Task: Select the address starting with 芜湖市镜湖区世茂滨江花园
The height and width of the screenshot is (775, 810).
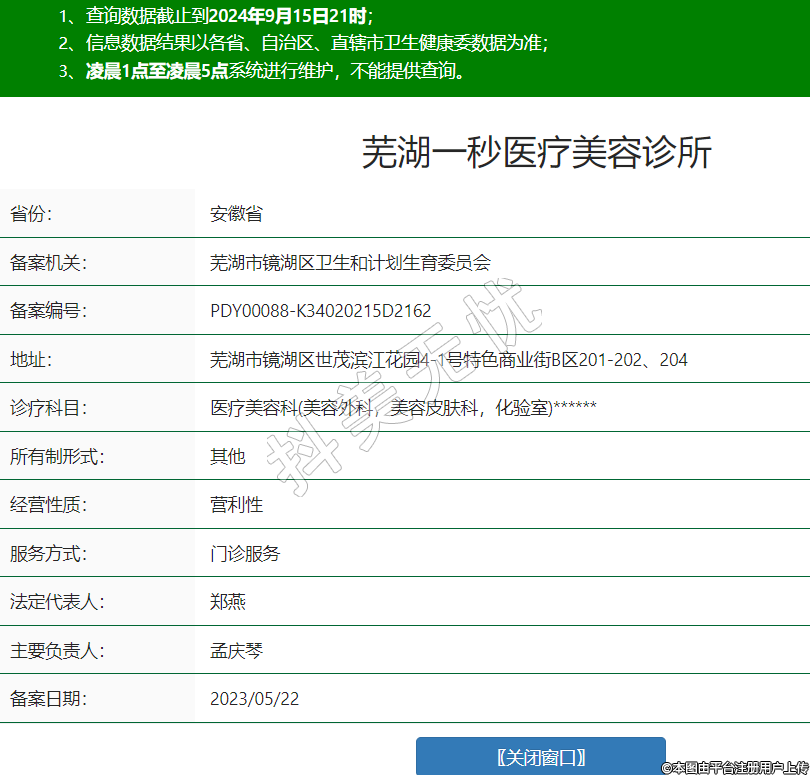Action: (448, 359)
